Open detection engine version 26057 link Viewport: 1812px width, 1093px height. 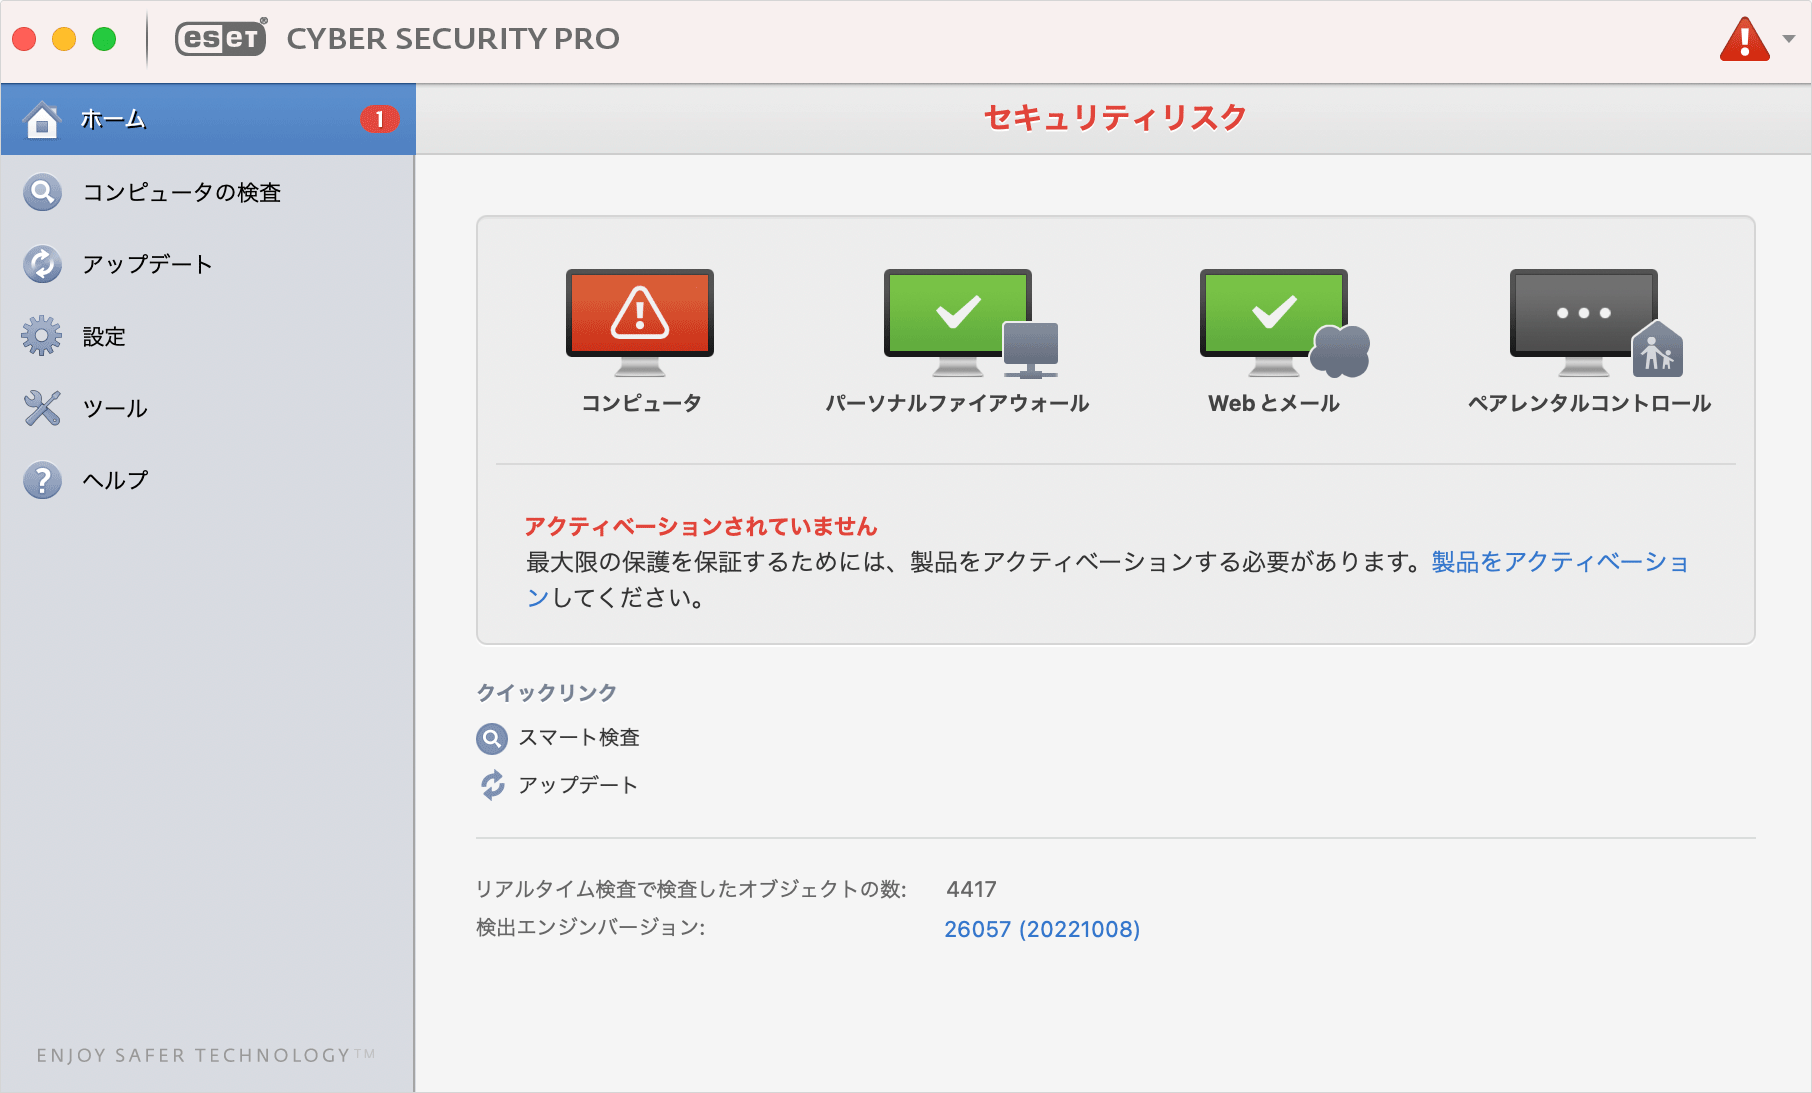pyautogui.click(x=1042, y=929)
